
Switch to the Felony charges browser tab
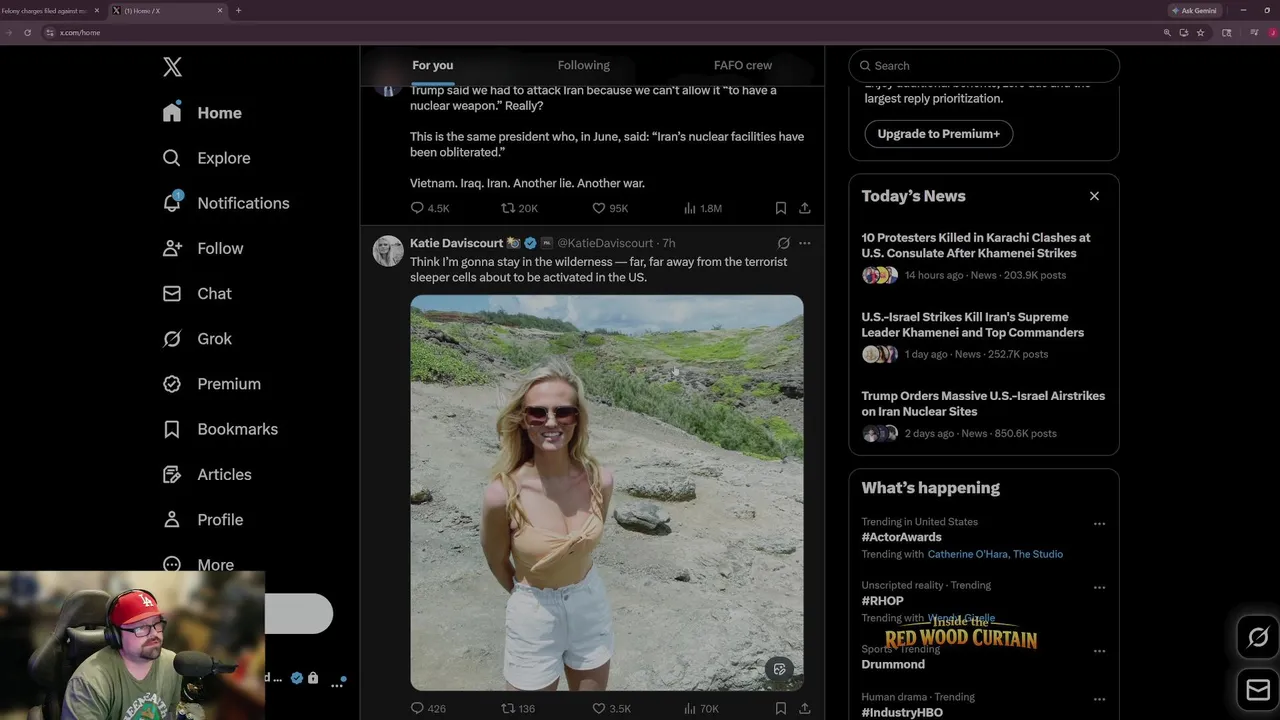click(50, 10)
